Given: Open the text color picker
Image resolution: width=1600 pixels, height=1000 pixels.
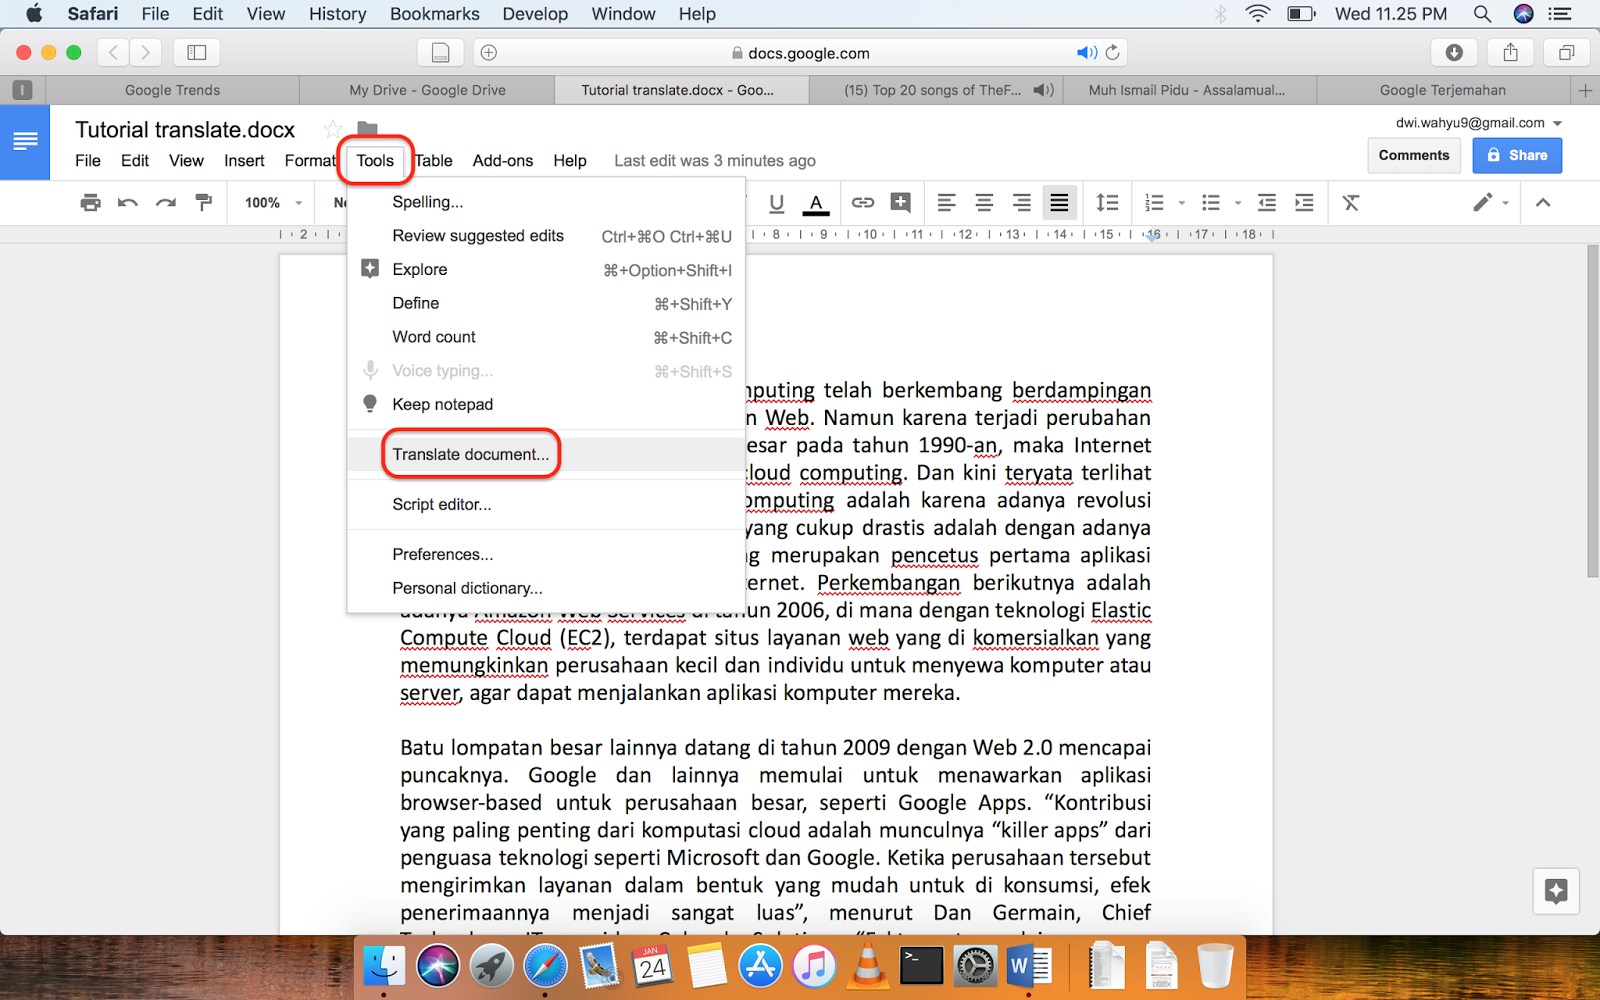Looking at the screenshot, I should pyautogui.click(x=816, y=204).
